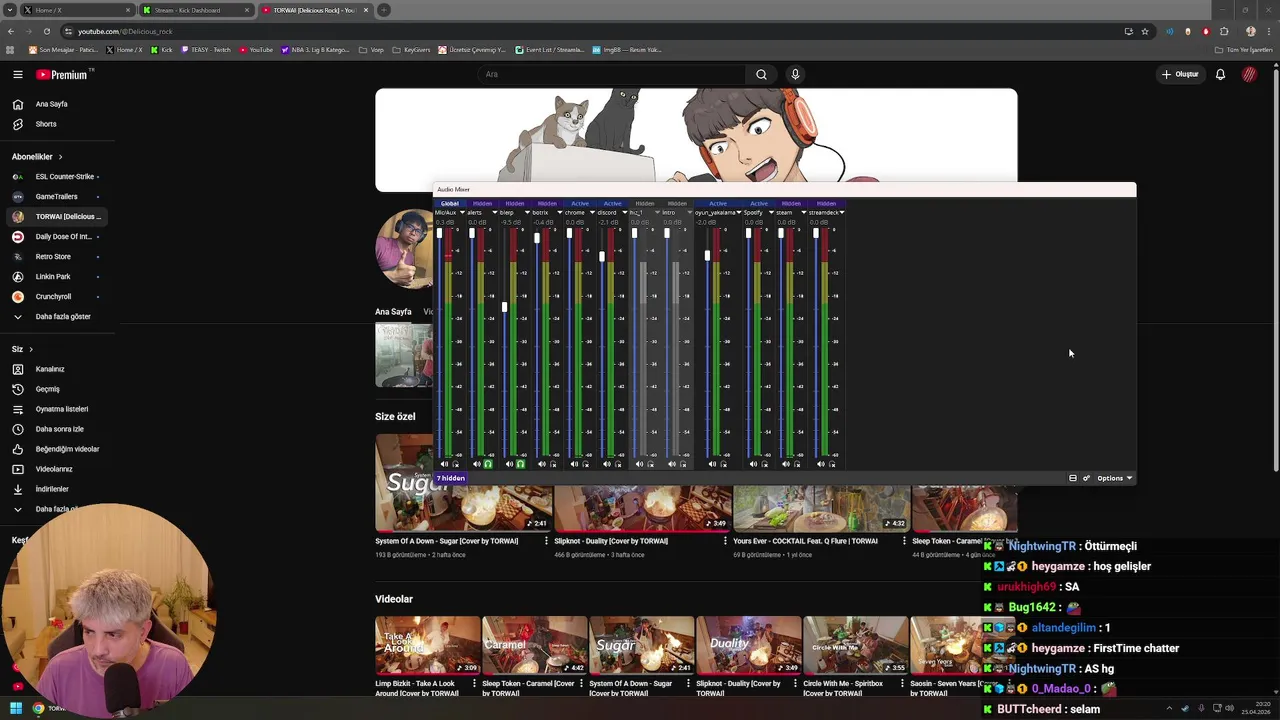This screenshot has height=720, width=1280.
Task: Disable green headphone monitoring on bleep channel
Action: pyautogui.click(x=520, y=464)
